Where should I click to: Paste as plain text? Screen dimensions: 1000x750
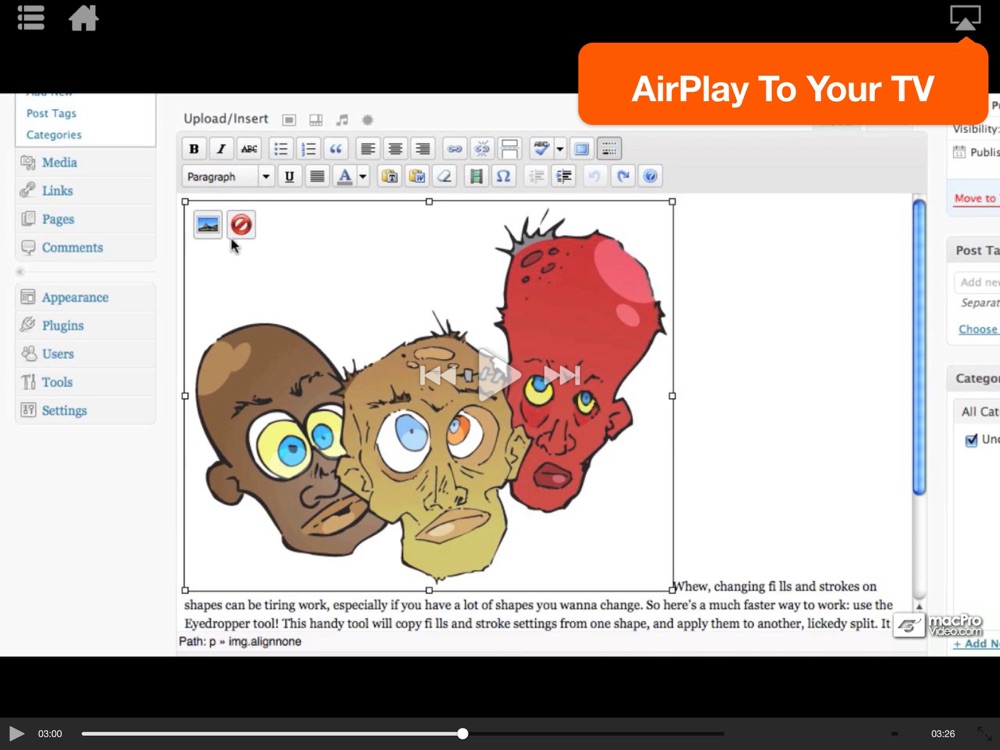pyautogui.click(x=390, y=176)
